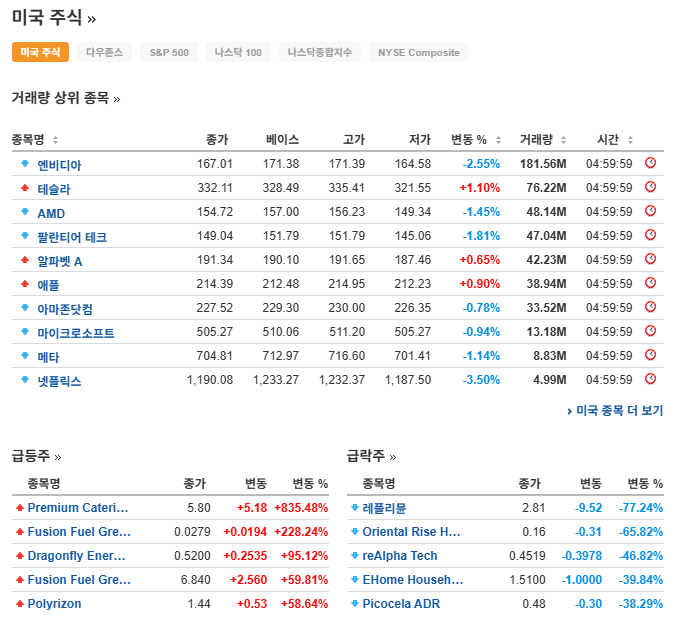Click the clock icon in the 넷플릭스 row

650,379
